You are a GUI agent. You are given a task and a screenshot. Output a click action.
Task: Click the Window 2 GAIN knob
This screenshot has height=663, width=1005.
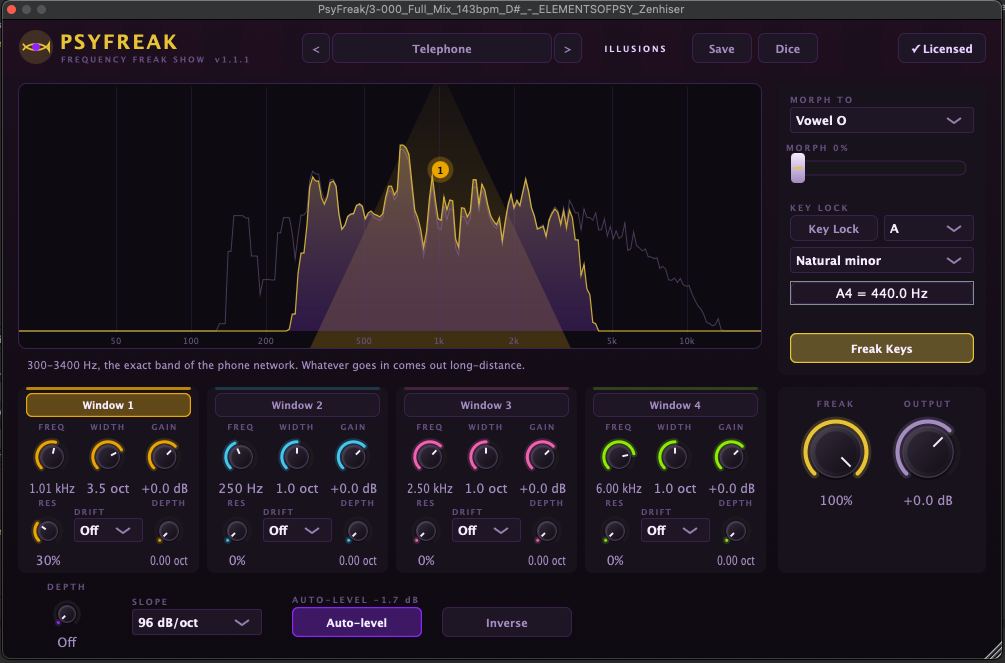pyautogui.click(x=353, y=457)
